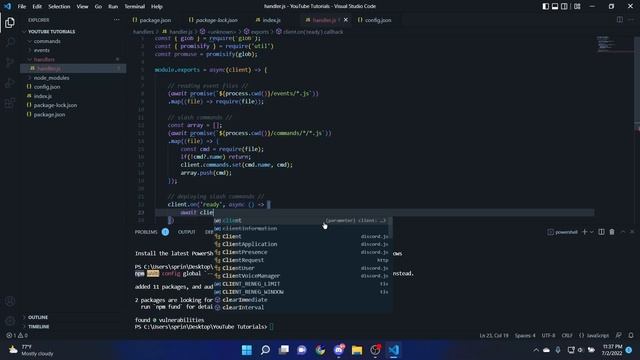Open the Manage gear icon

tap(10, 321)
